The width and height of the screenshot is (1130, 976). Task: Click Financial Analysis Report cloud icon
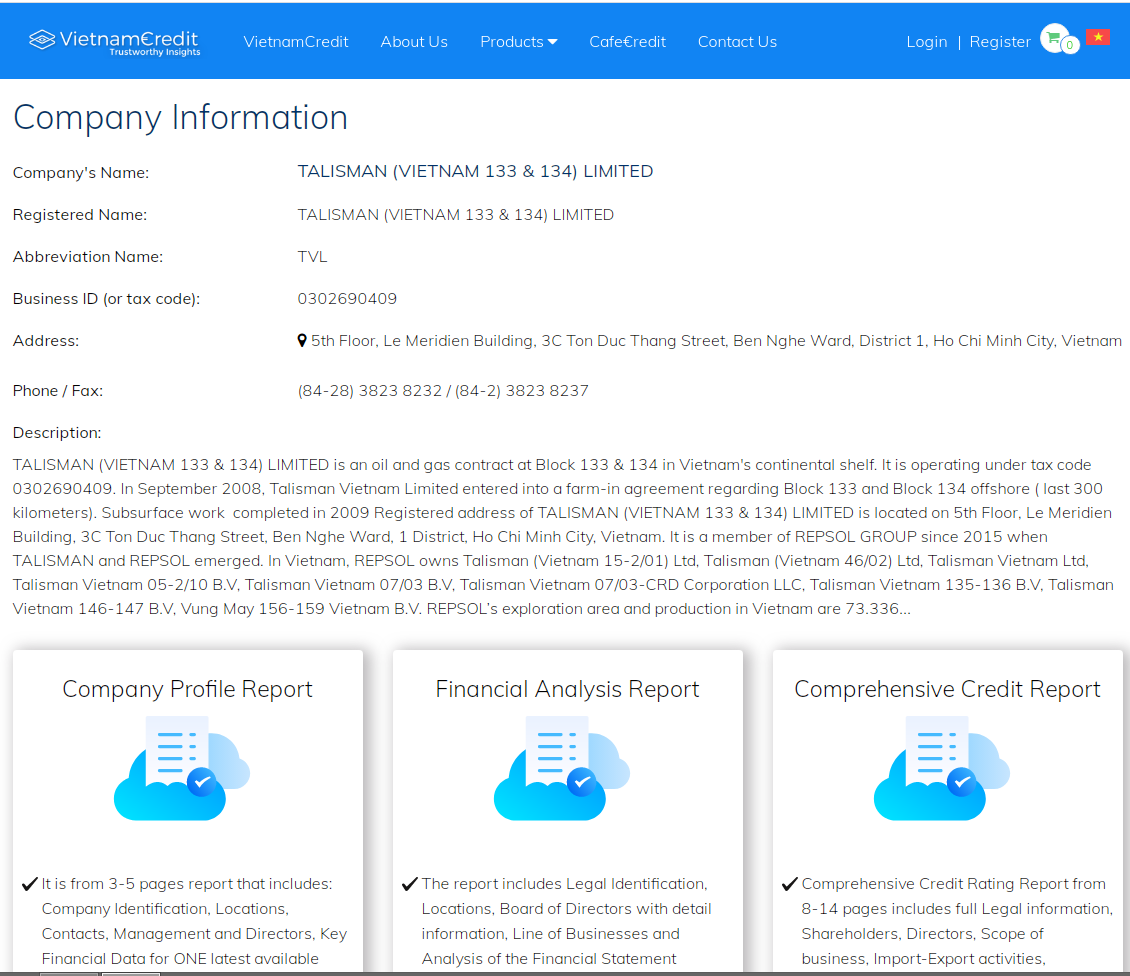click(561, 768)
